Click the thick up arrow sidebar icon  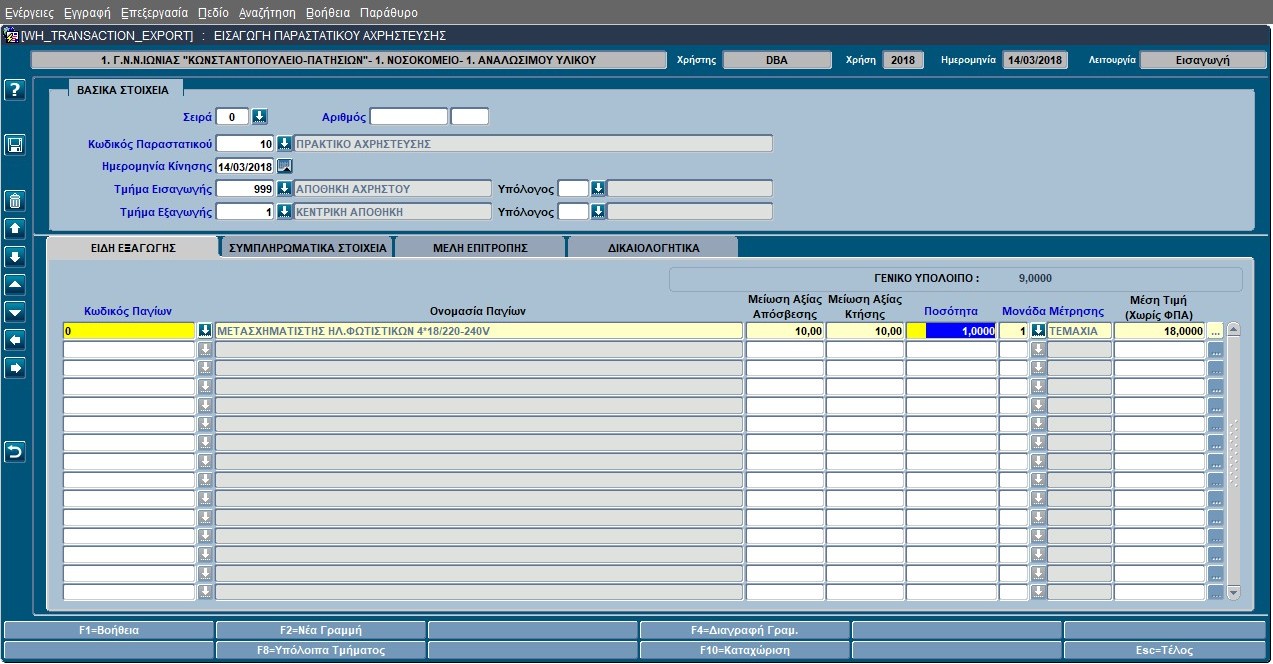point(15,228)
